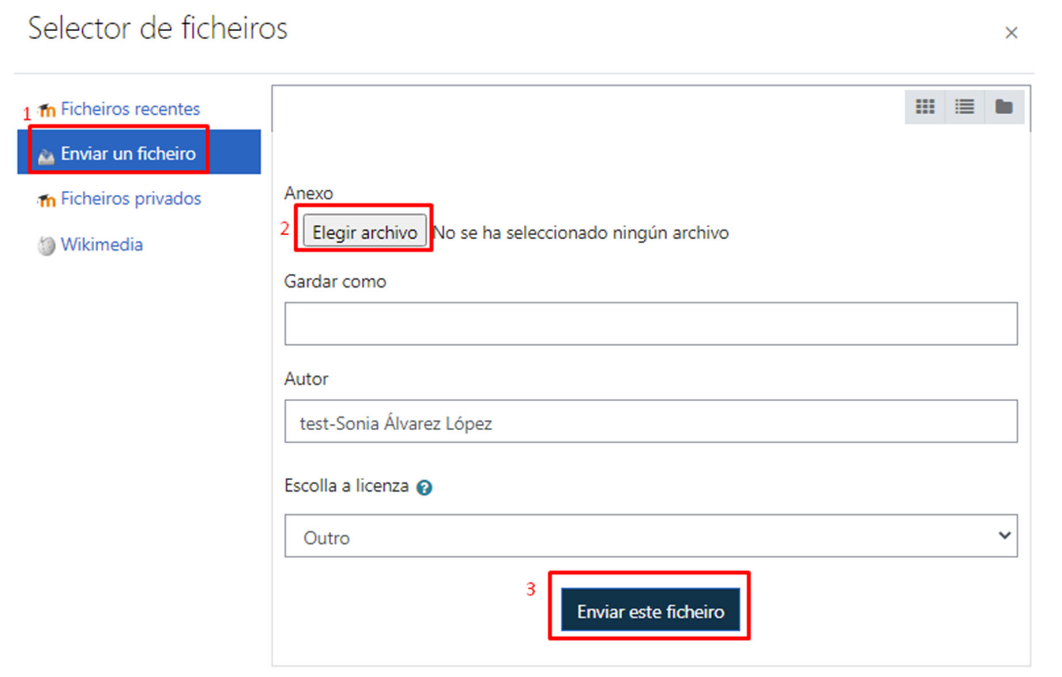
Task: Open the Wikimedia repository text link
Action: (x=101, y=245)
